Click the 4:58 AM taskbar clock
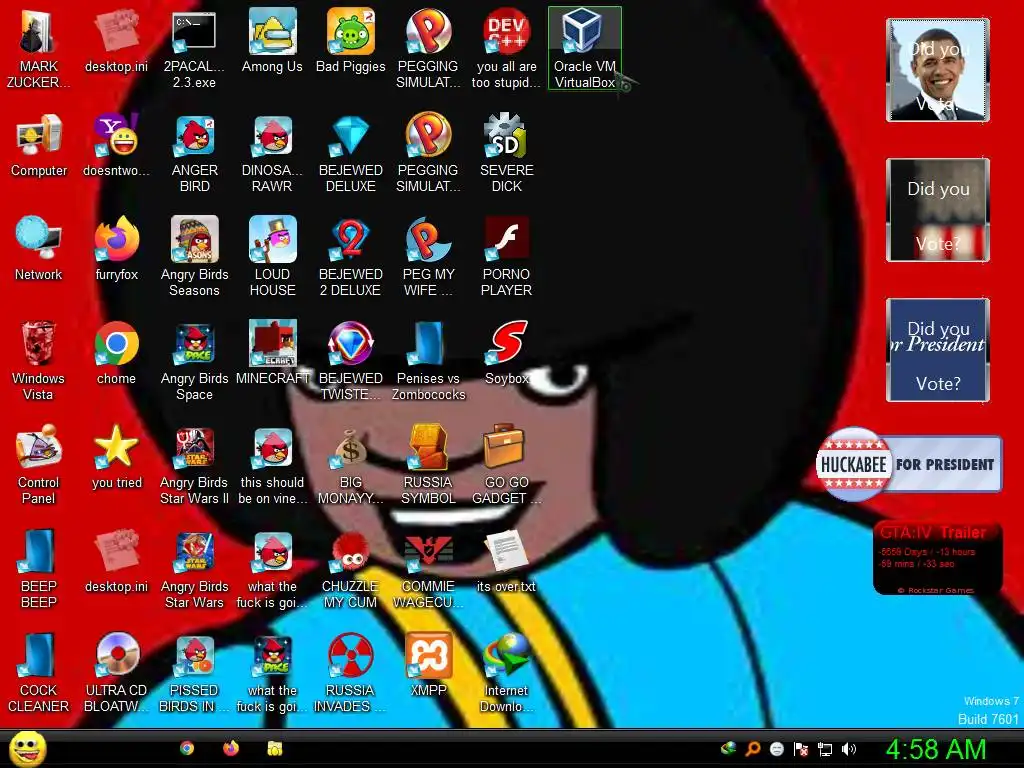Screen dimensions: 1024x768 [935, 750]
